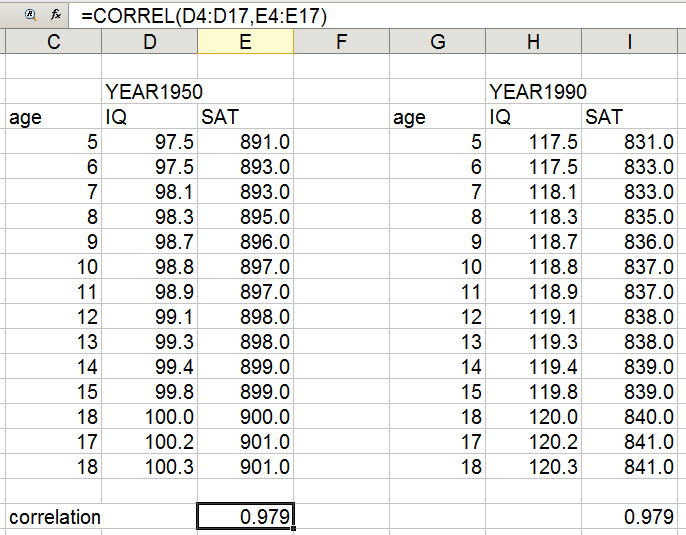The height and width of the screenshot is (535, 686).
Task: Select the cell containing 119.3
Action: tap(533, 341)
